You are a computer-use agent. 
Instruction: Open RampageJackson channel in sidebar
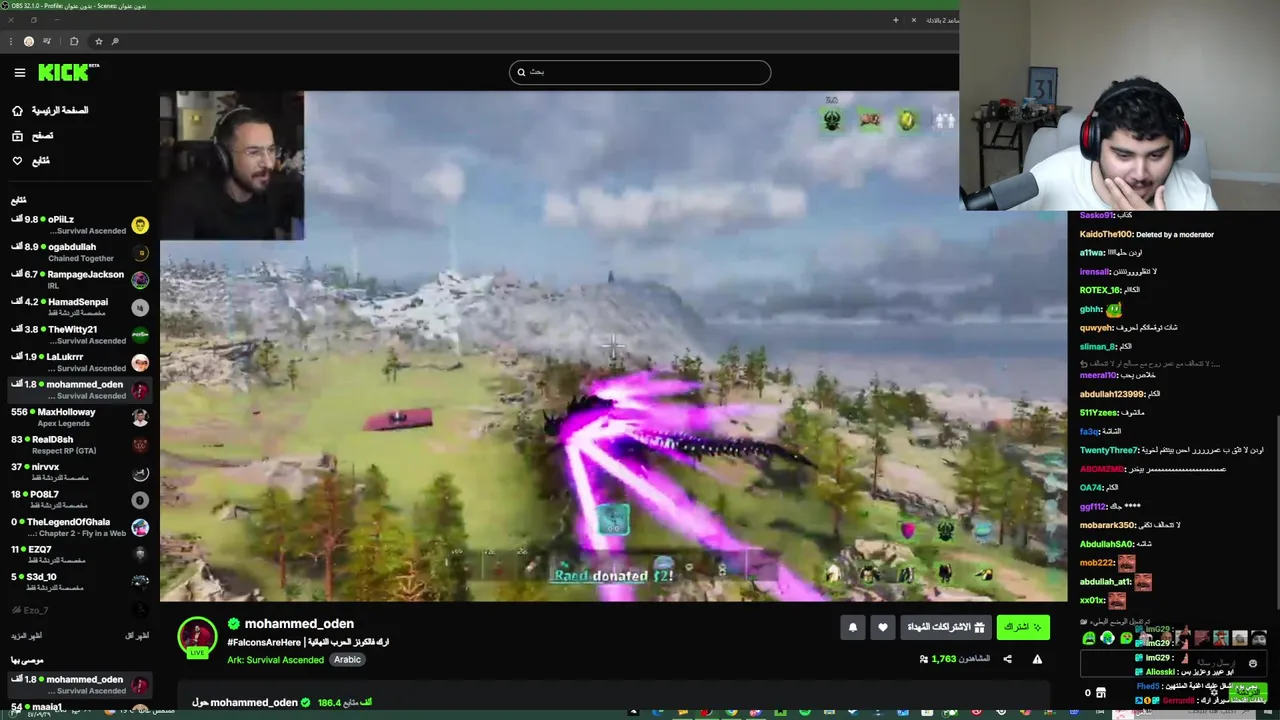(x=80, y=280)
